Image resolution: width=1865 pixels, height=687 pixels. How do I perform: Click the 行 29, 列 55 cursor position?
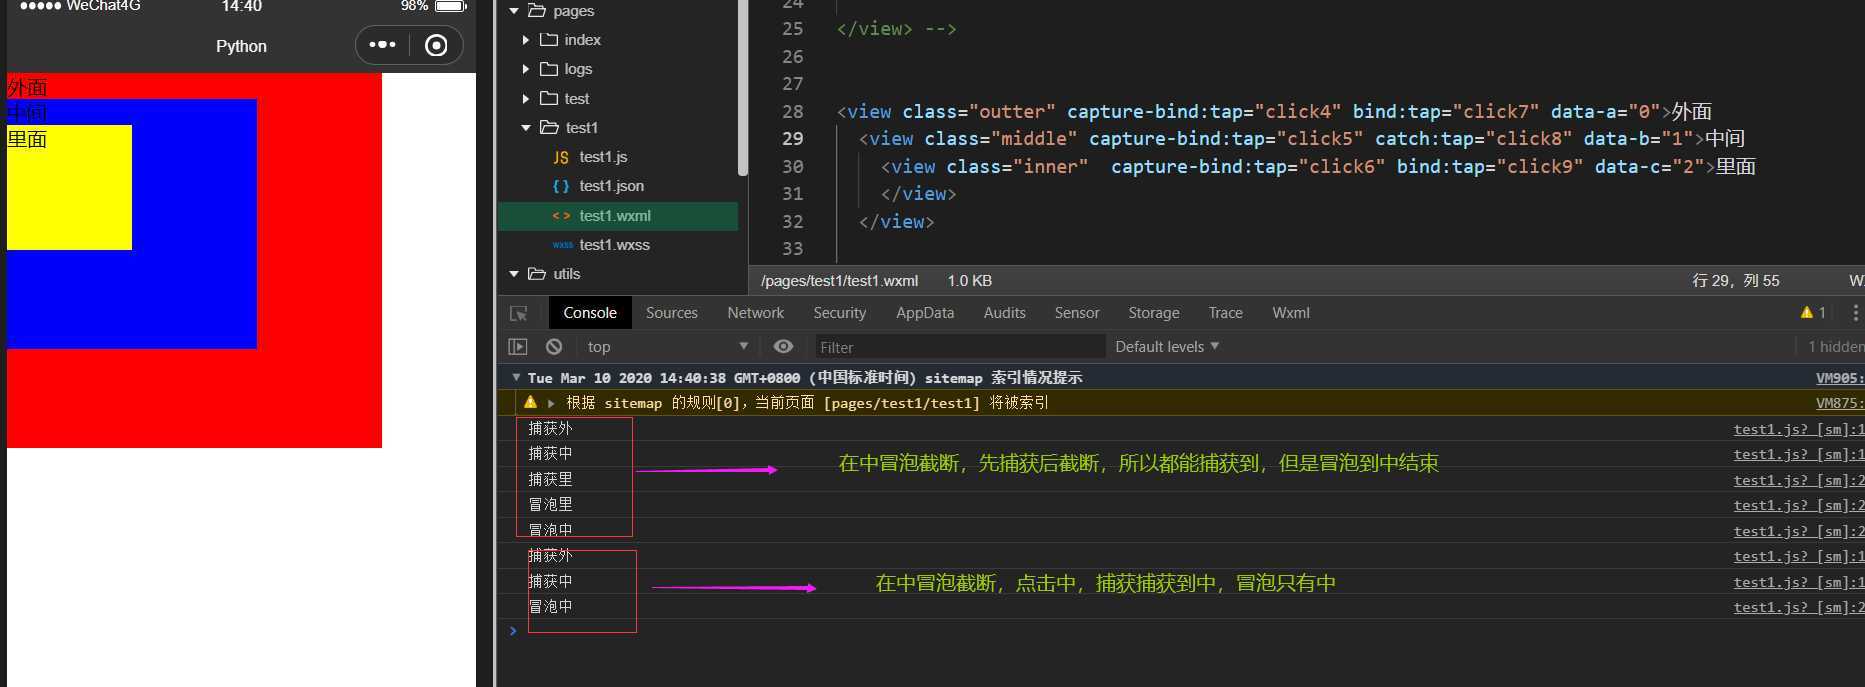[1735, 281]
